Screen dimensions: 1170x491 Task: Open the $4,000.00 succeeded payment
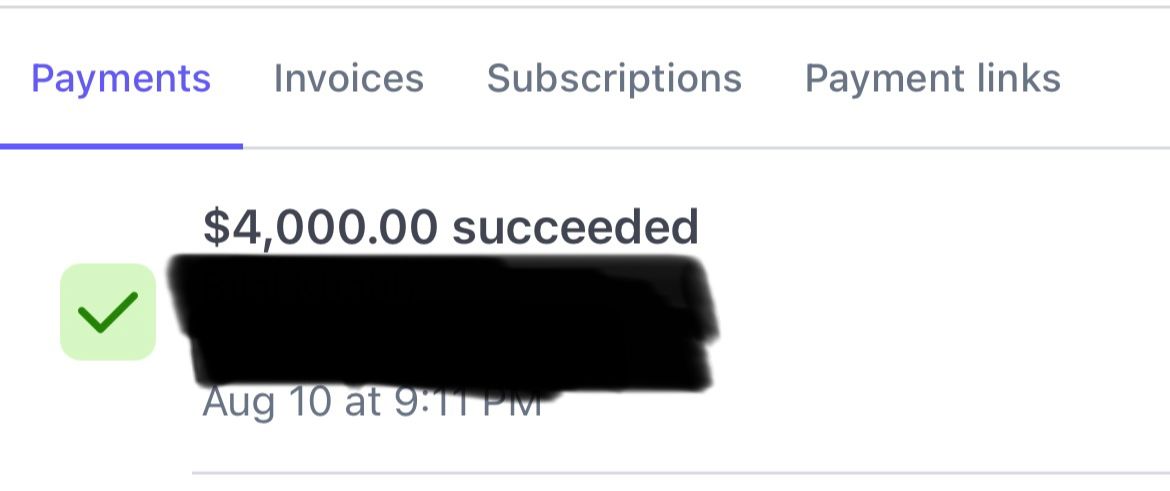(450, 228)
